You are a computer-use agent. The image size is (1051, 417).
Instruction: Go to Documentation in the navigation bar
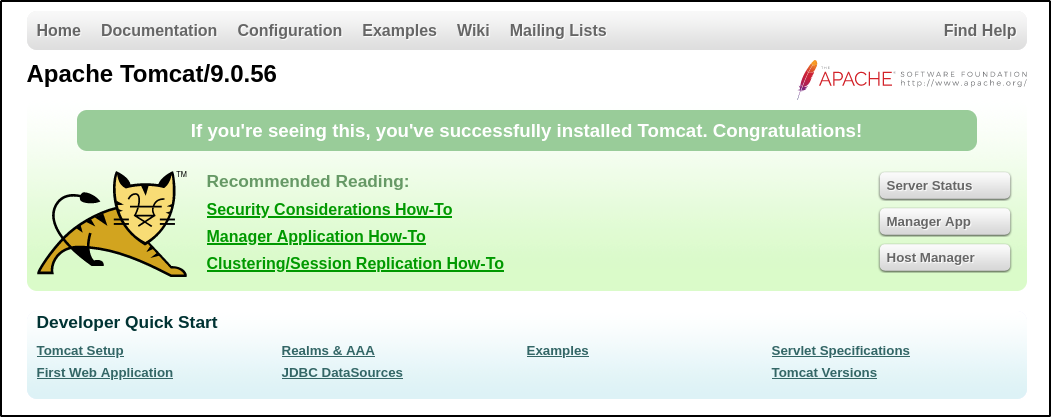pyautogui.click(x=159, y=31)
